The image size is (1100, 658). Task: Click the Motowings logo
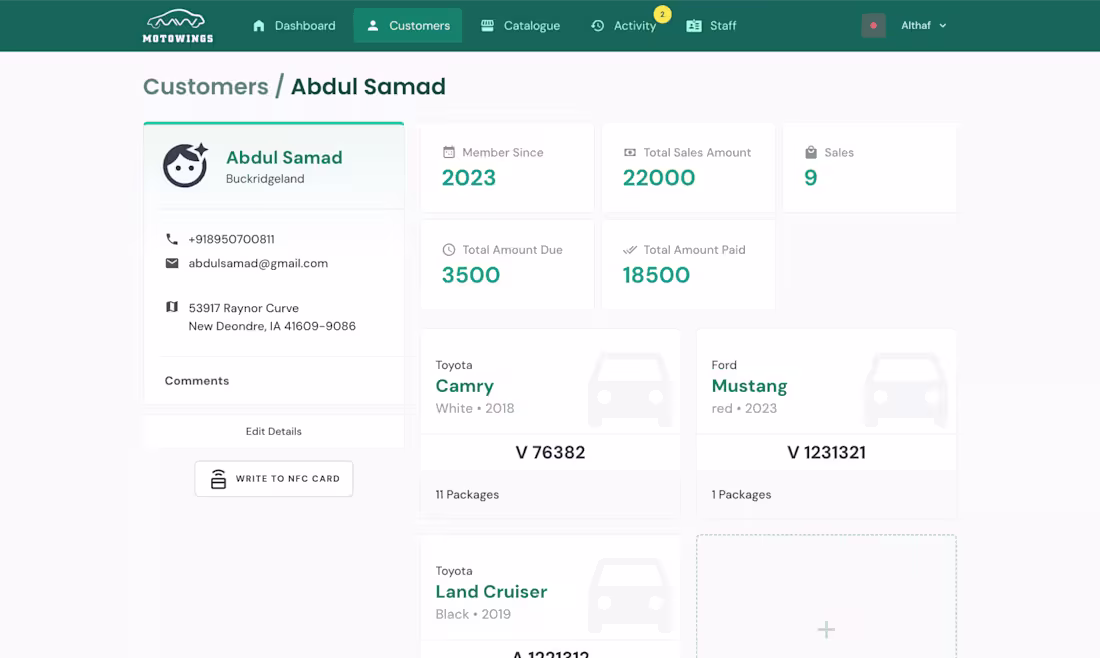point(177,26)
